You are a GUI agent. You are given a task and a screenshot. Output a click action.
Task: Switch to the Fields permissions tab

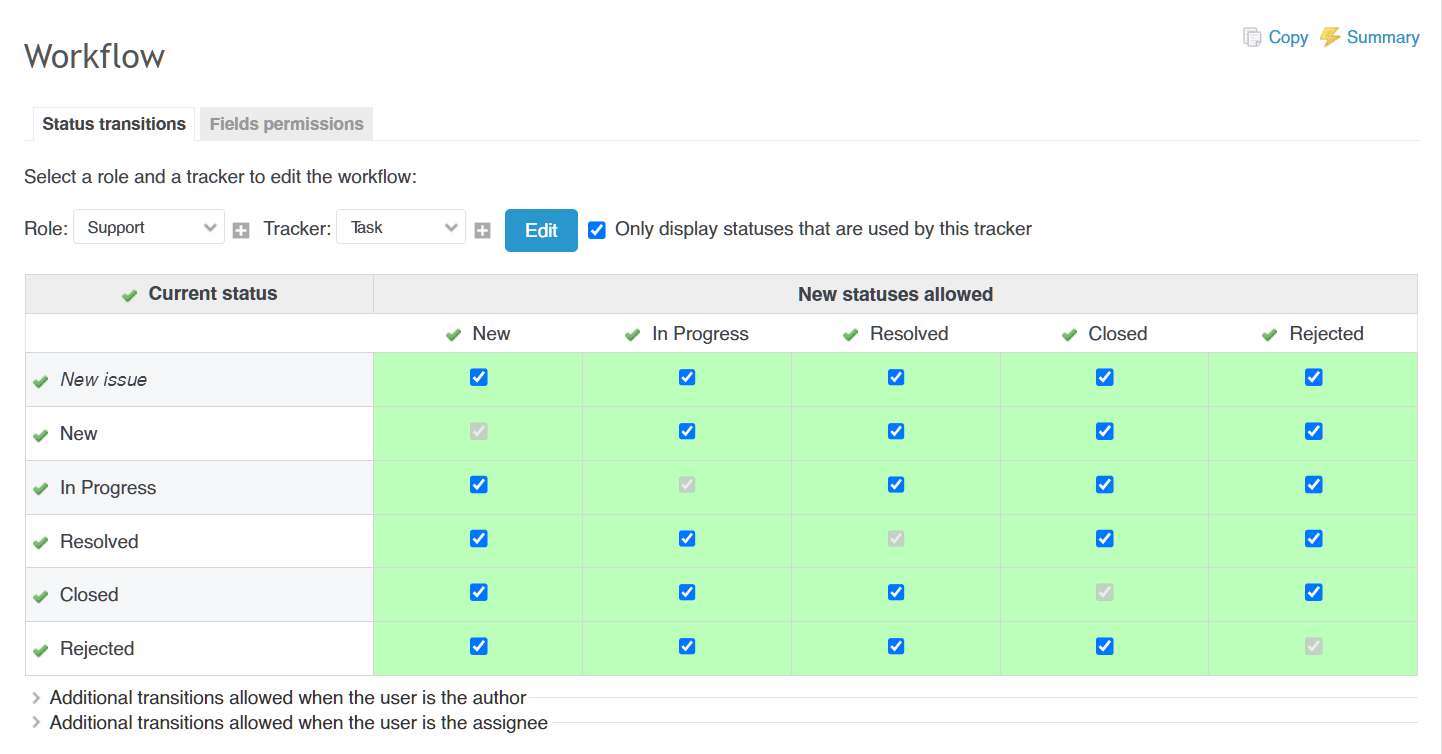coord(286,124)
